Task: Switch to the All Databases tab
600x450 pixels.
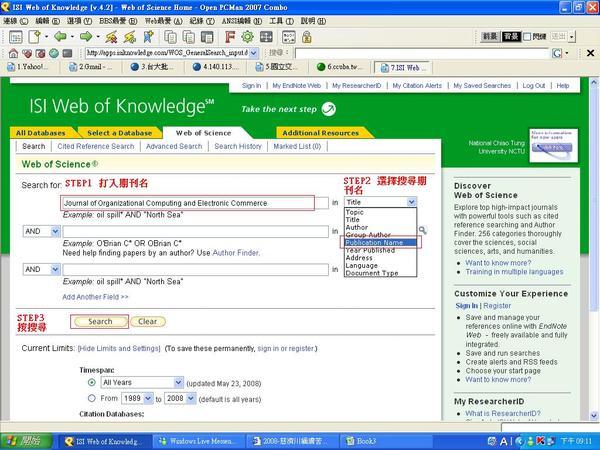Action: [41, 133]
